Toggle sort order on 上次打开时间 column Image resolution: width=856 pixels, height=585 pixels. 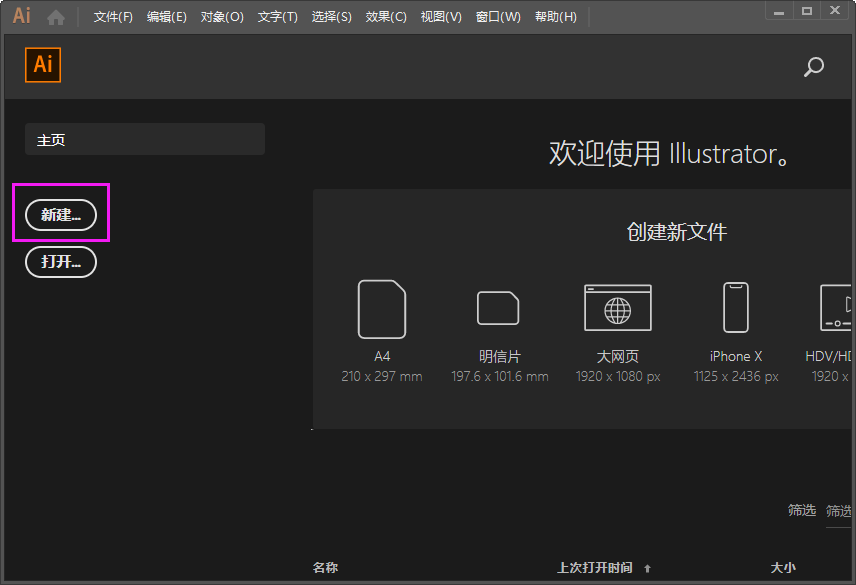pos(597,566)
